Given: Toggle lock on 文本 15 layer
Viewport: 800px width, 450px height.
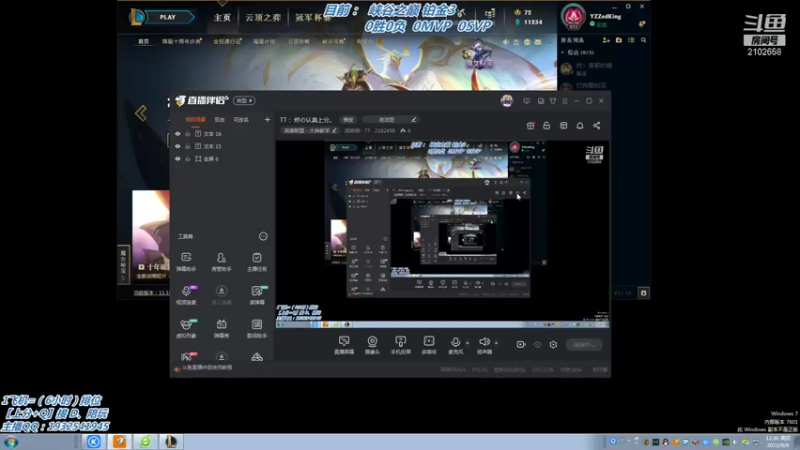Looking at the screenshot, I should click(x=188, y=146).
